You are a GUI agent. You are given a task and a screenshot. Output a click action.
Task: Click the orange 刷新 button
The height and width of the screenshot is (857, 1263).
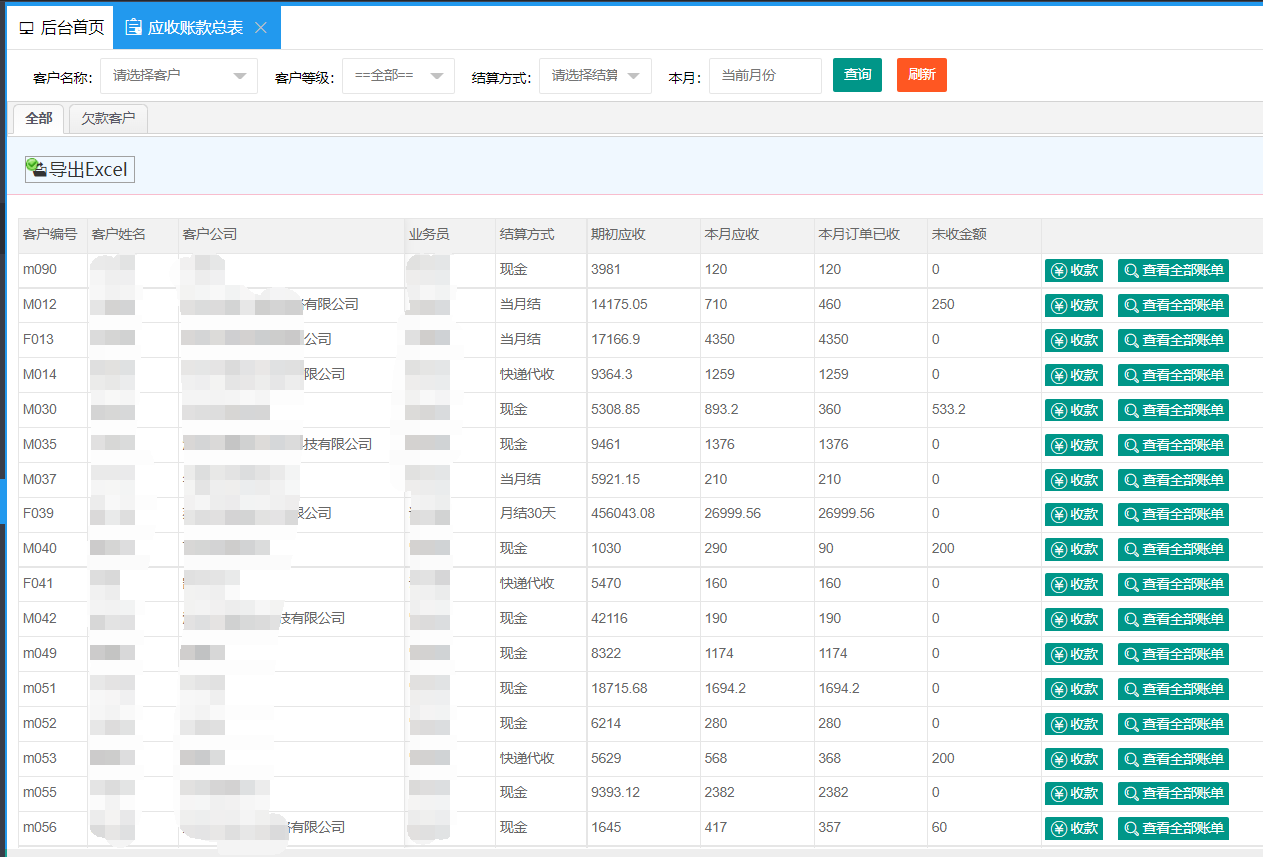(921, 75)
